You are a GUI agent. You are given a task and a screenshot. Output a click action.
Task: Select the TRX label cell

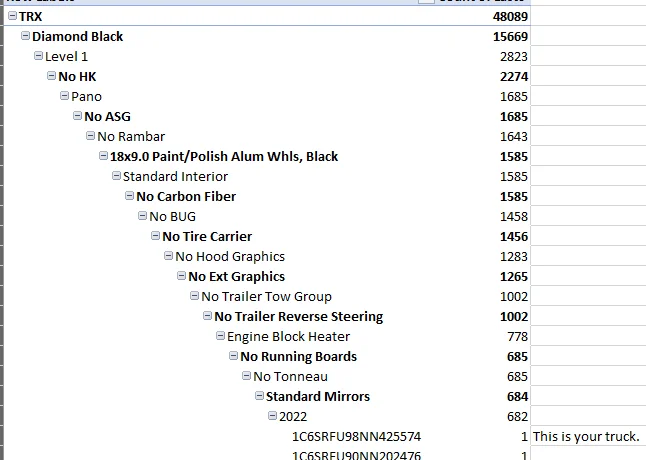point(30,16)
